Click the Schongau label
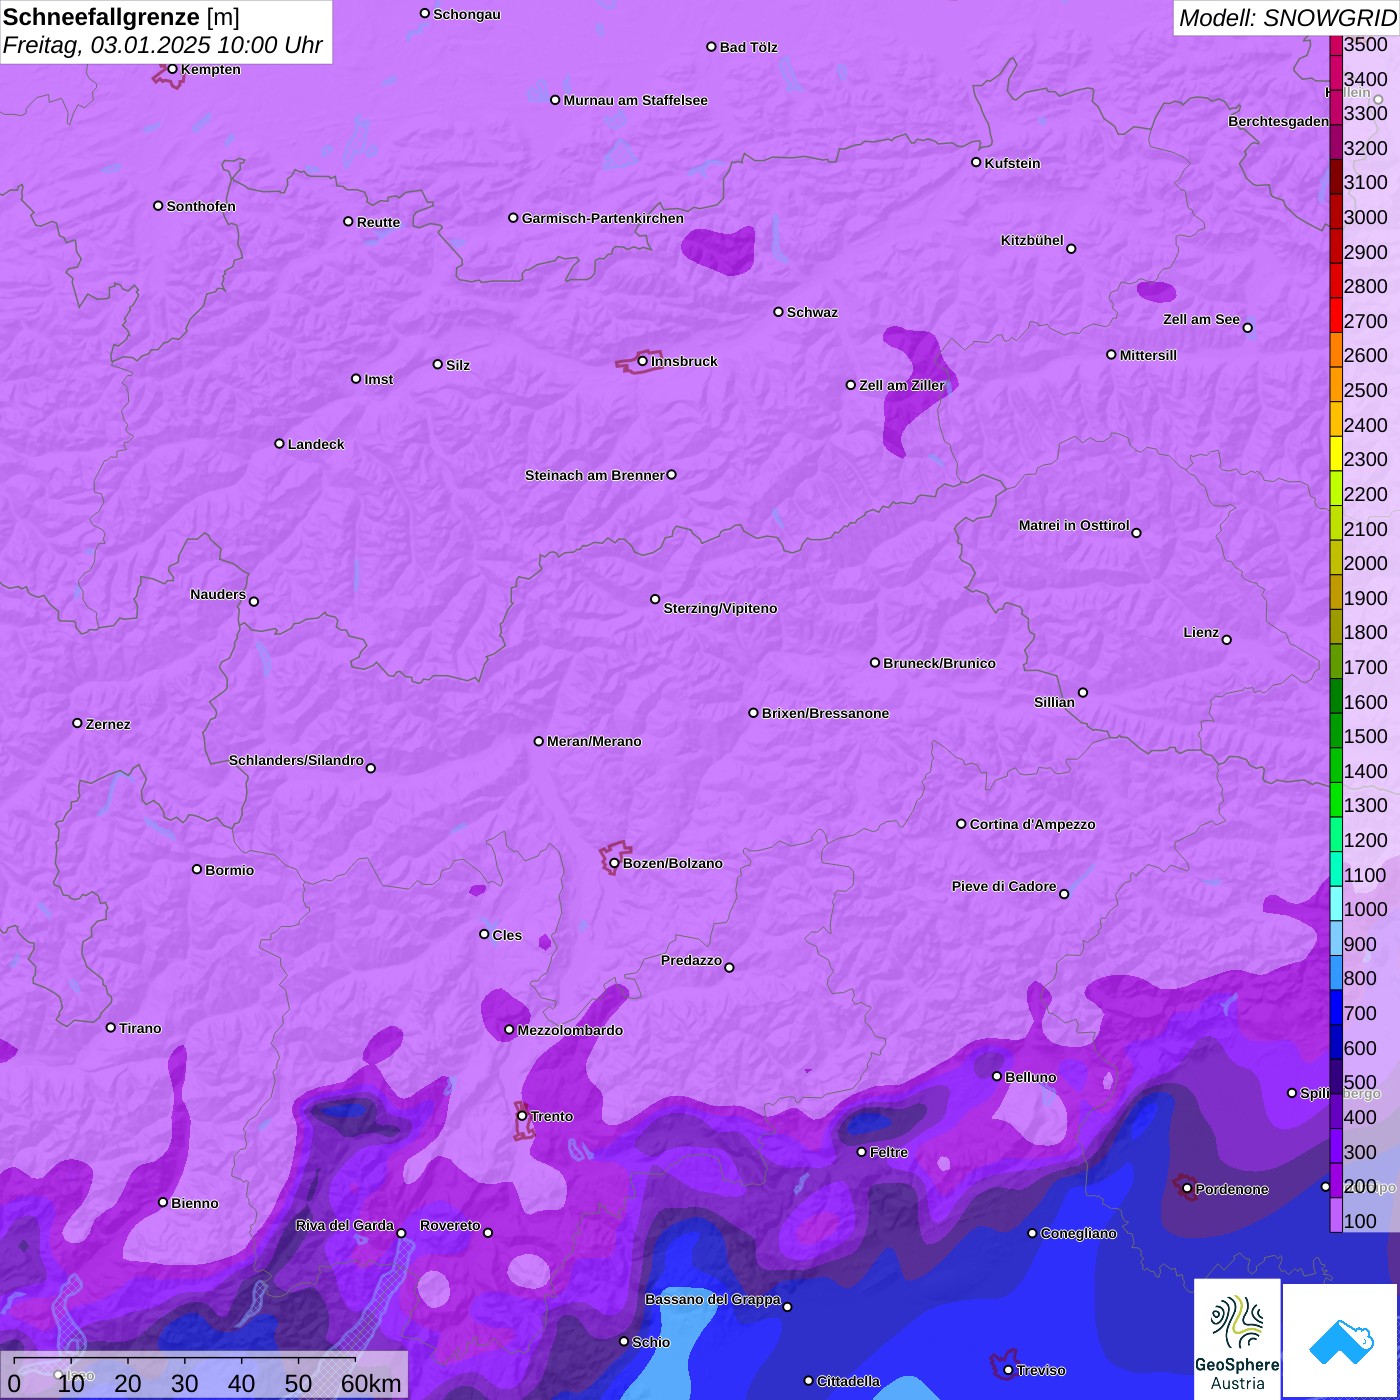1400x1400 pixels. 467,14
